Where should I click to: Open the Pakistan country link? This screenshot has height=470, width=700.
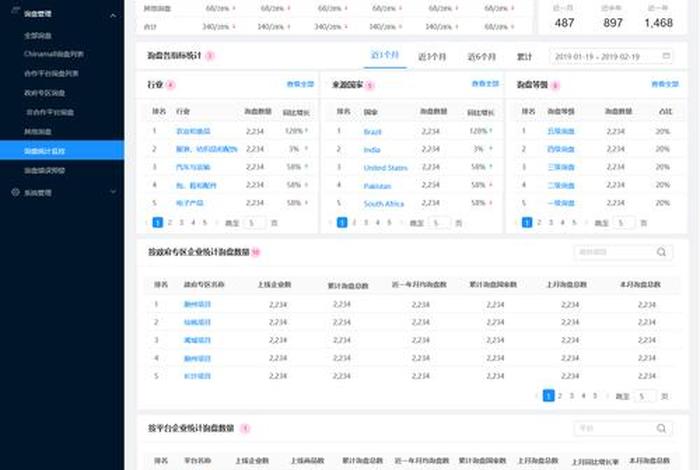[x=377, y=186]
